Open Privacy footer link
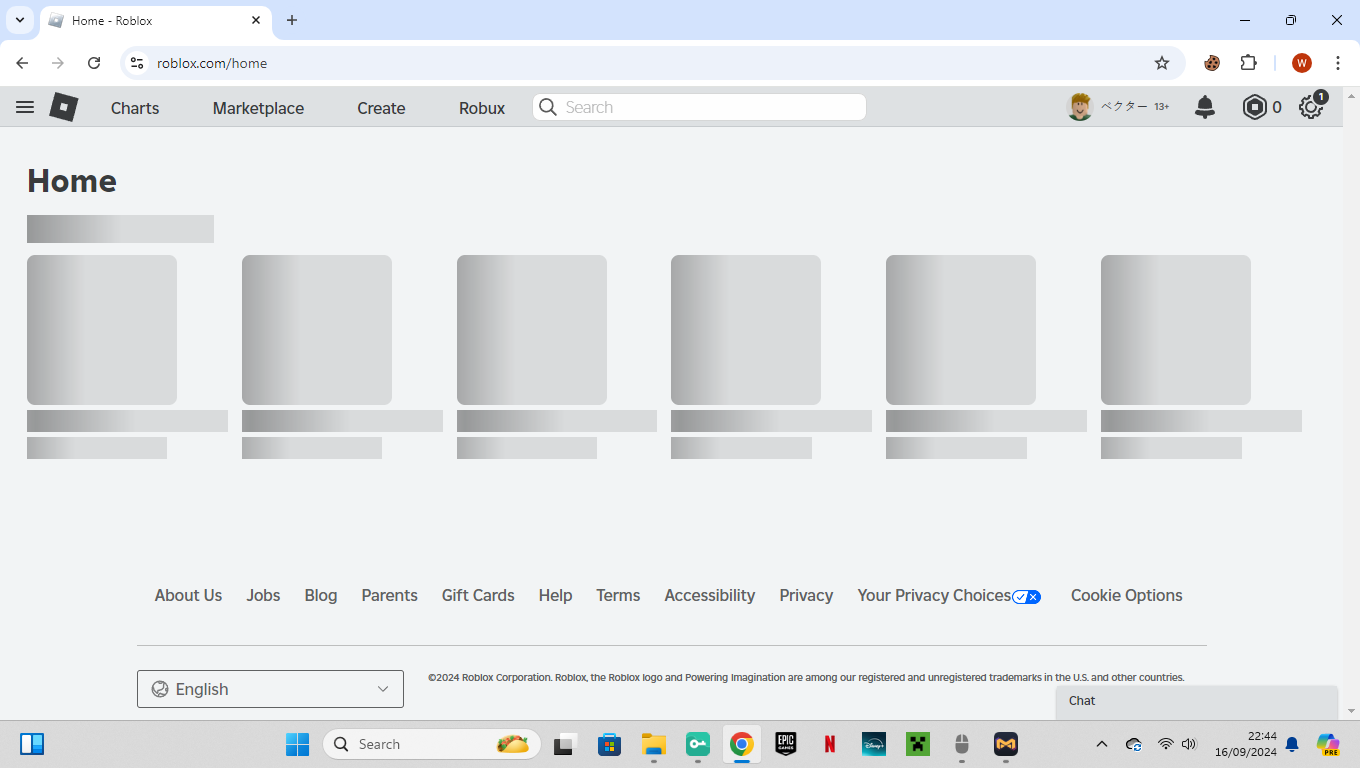 [x=806, y=595]
